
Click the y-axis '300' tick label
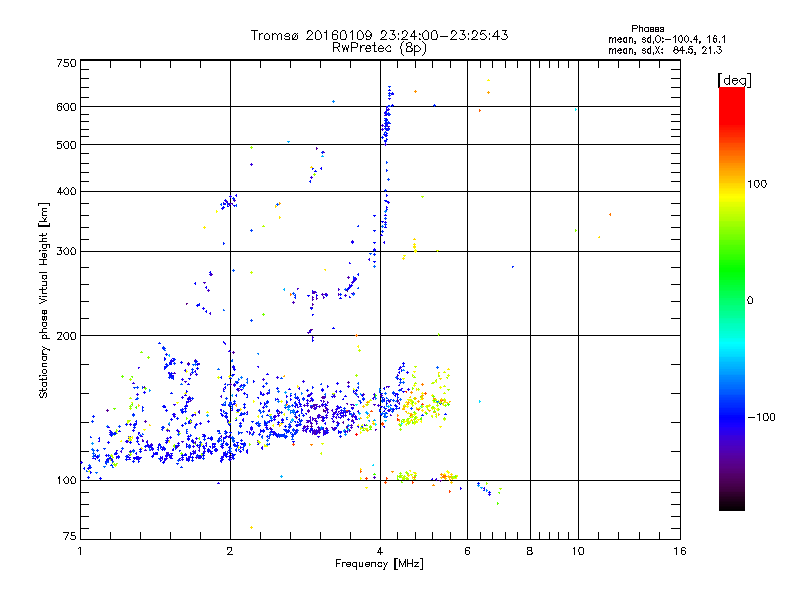66,252
